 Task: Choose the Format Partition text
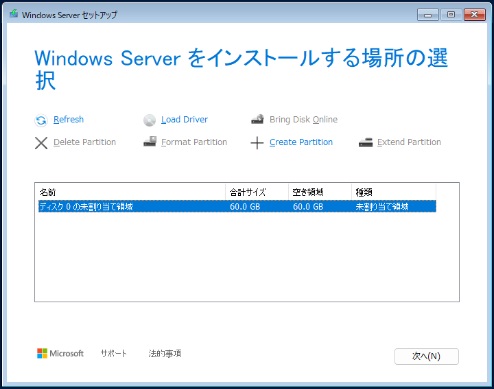pos(194,142)
